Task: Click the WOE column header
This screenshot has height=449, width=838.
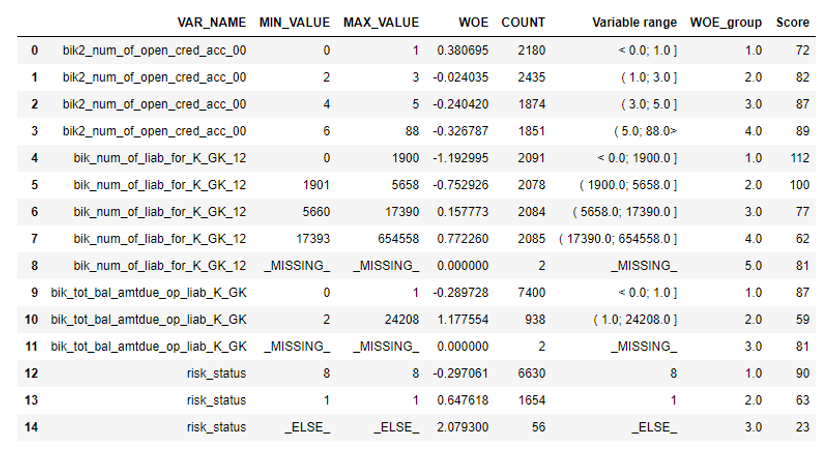Action: [474, 22]
